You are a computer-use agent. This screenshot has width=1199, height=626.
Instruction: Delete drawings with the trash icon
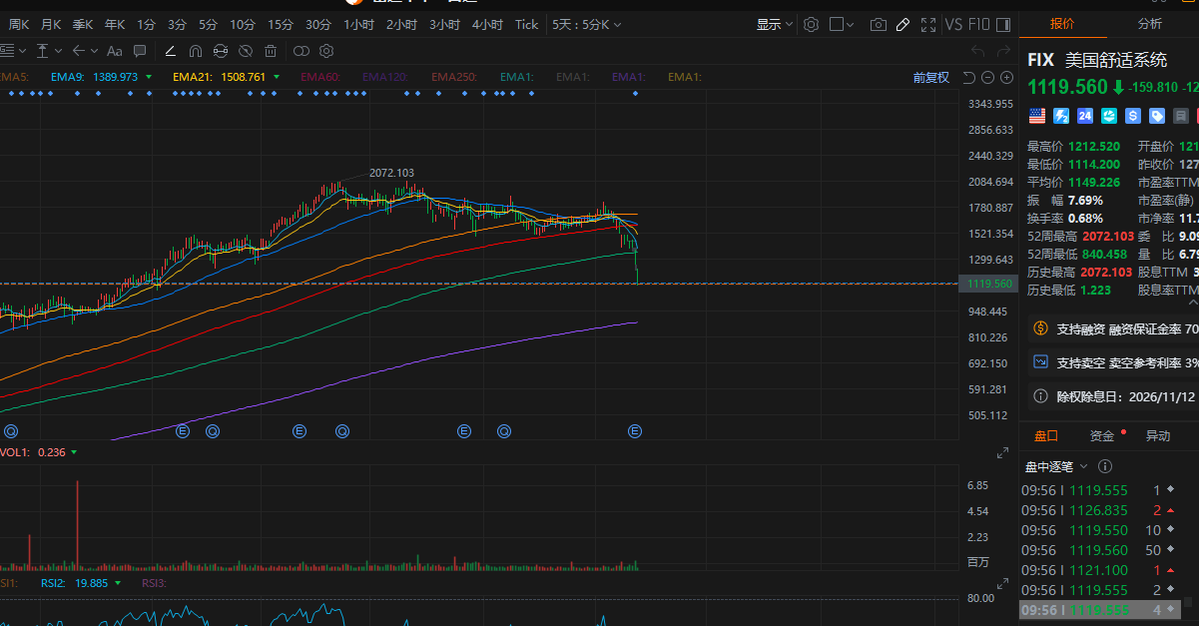(x=271, y=51)
